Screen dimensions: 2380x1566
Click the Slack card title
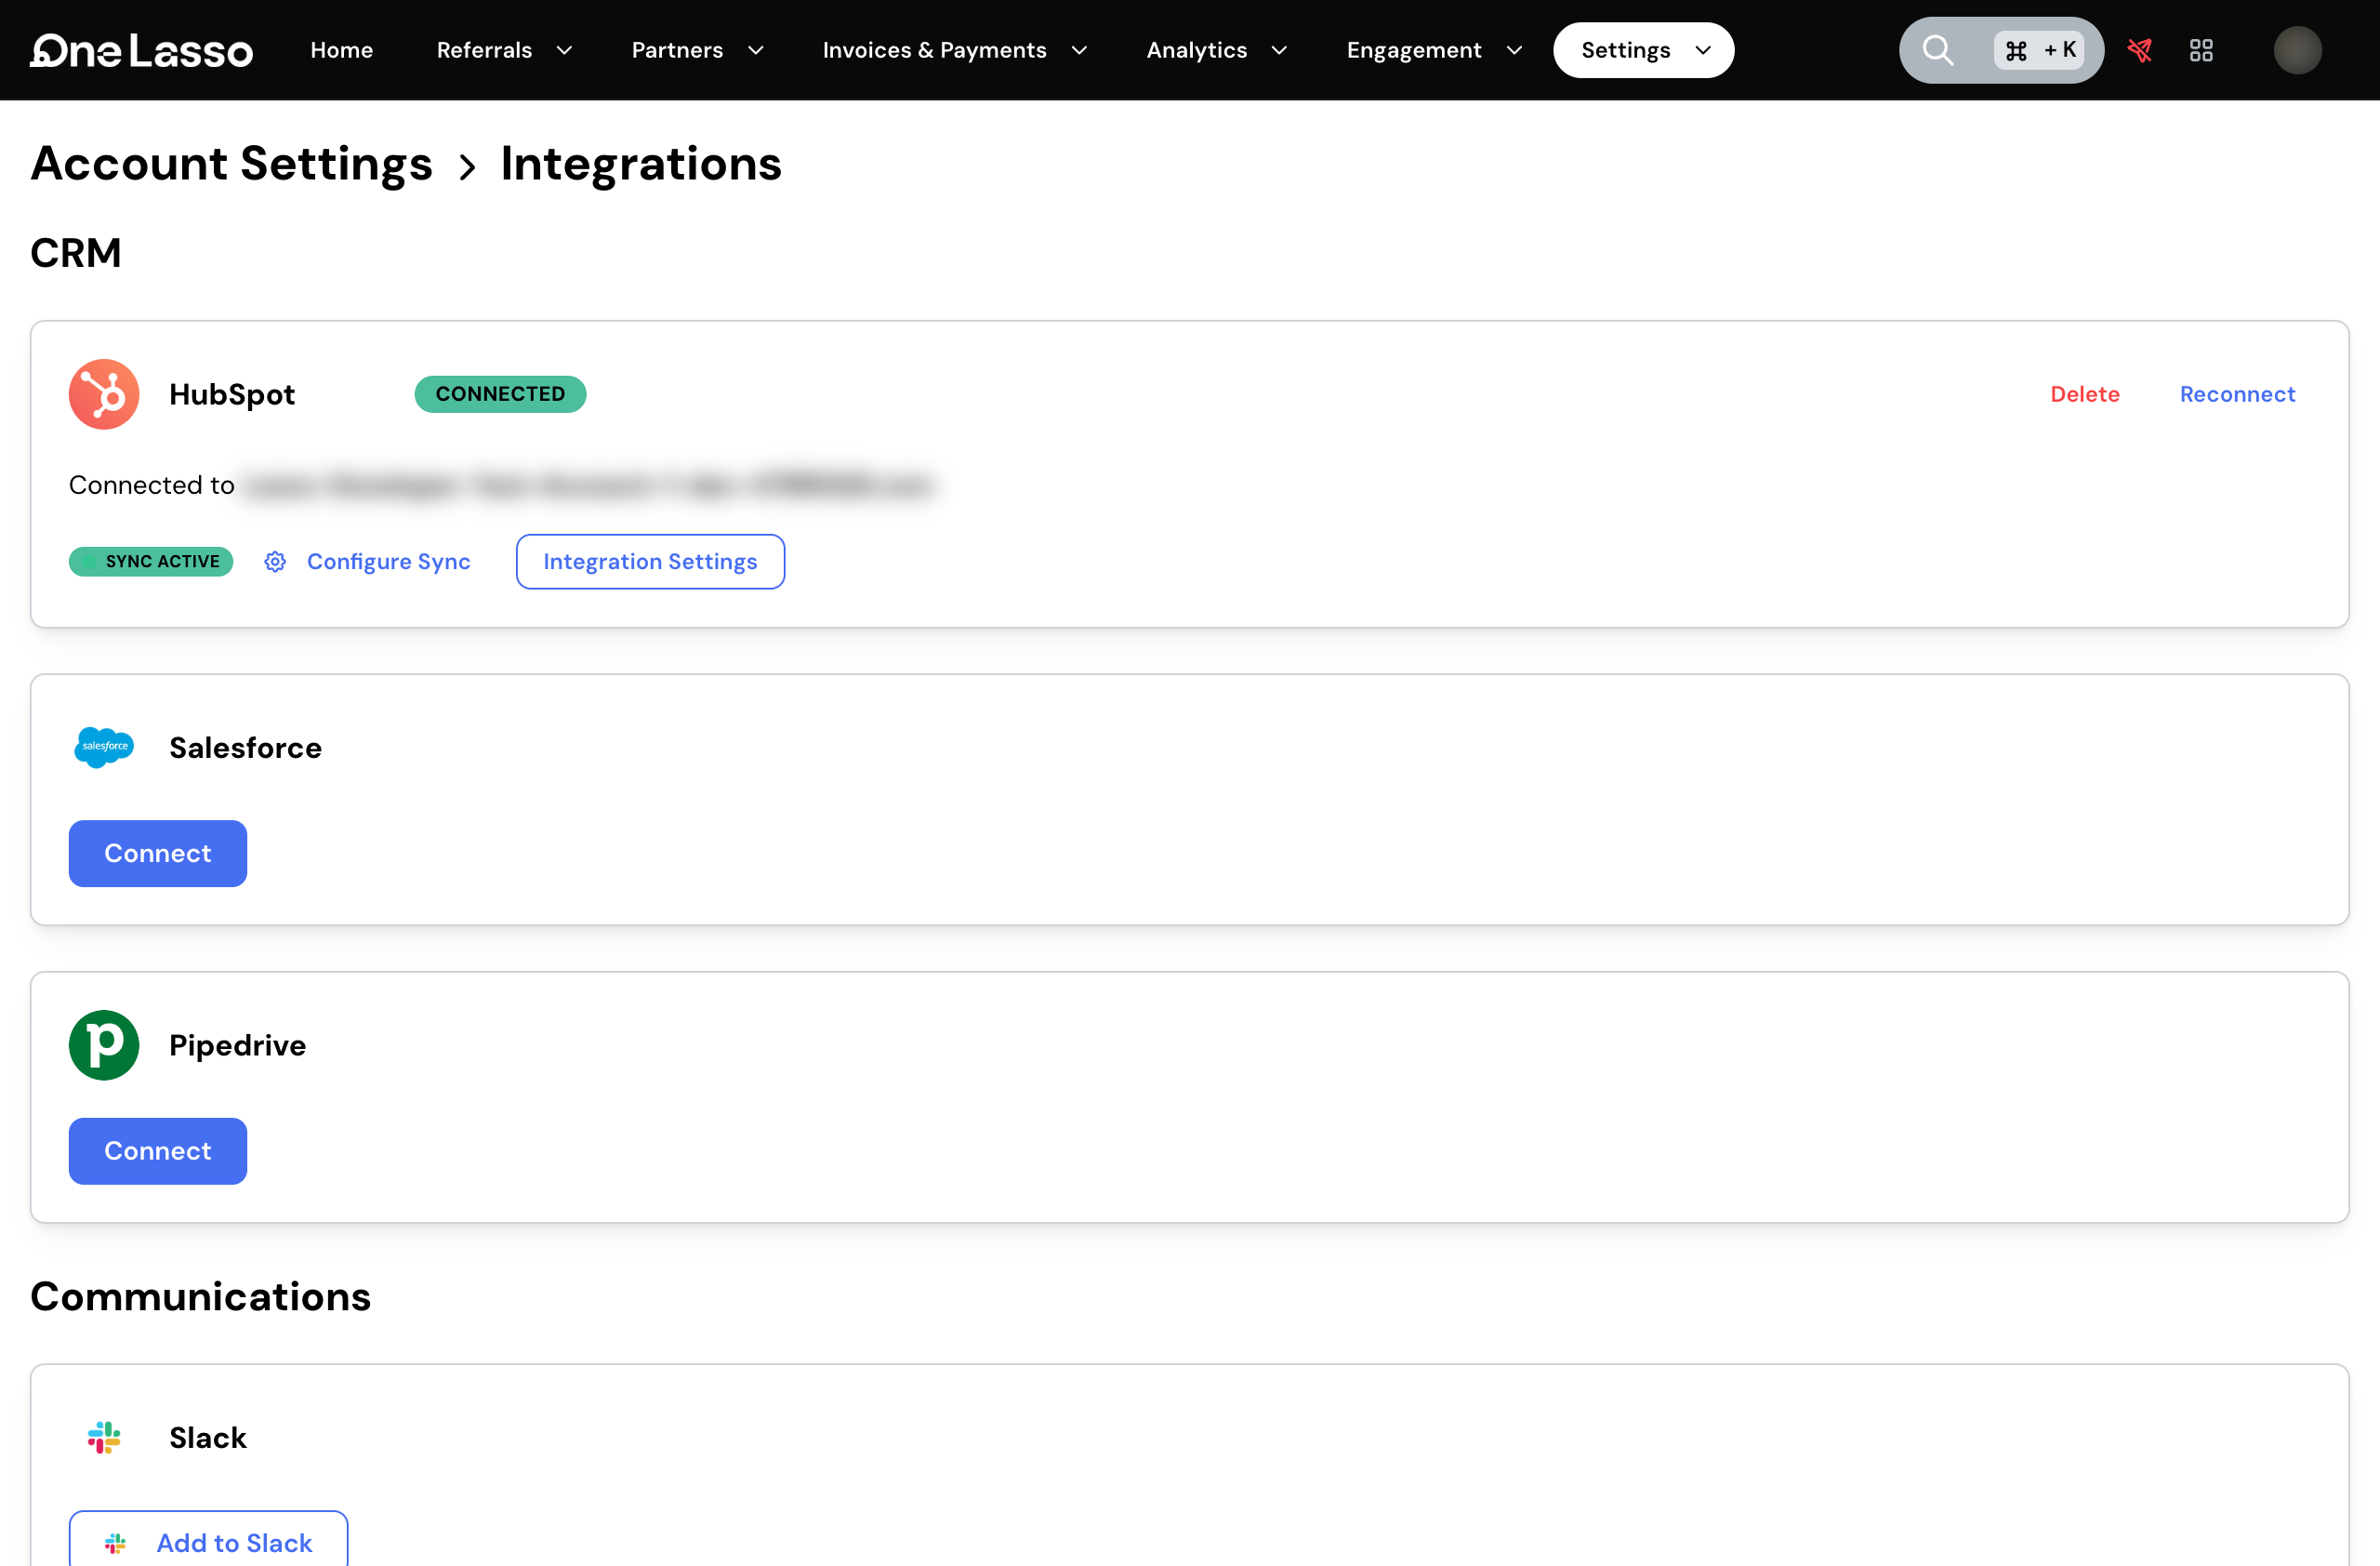click(207, 1437)
